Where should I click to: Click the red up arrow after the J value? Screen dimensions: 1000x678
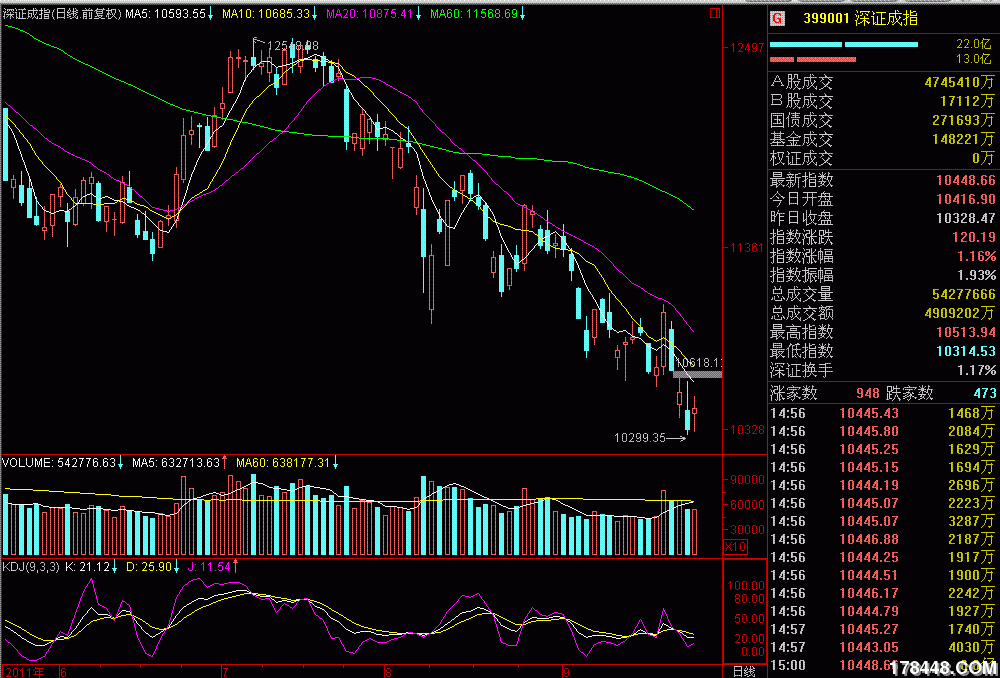click(x=237, y=566)
